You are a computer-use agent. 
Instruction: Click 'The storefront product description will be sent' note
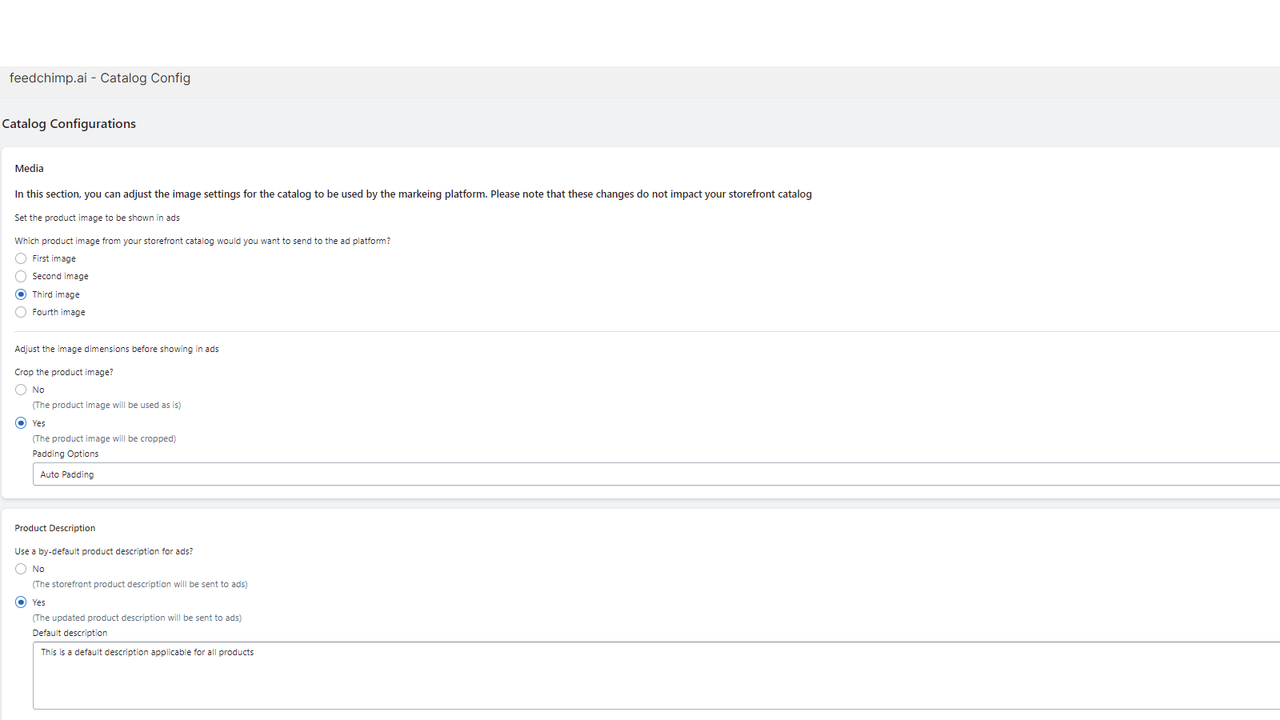coord(140,584)
